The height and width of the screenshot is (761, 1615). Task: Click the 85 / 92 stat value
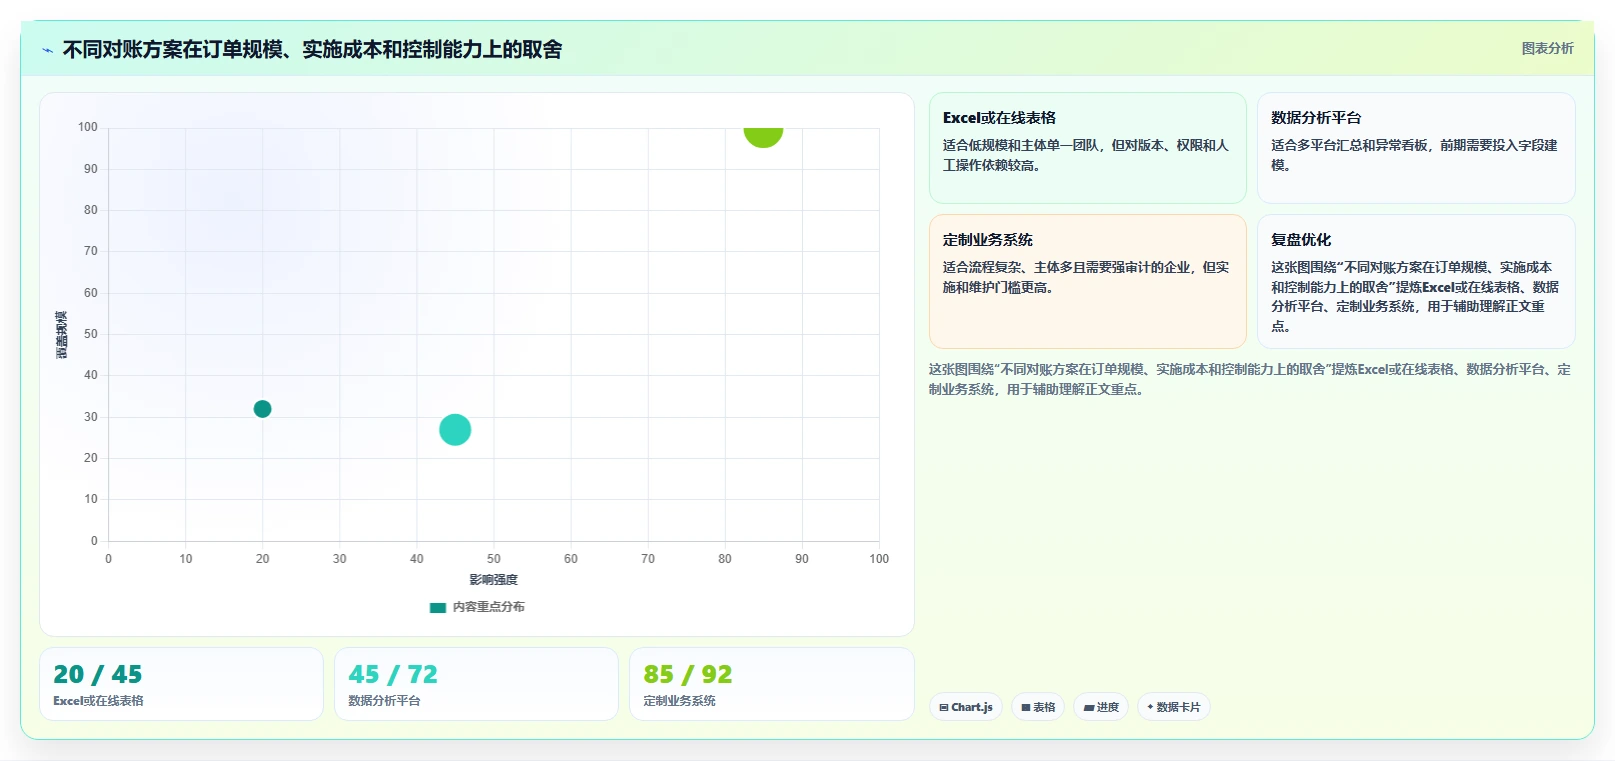click(x=688, y=675)
